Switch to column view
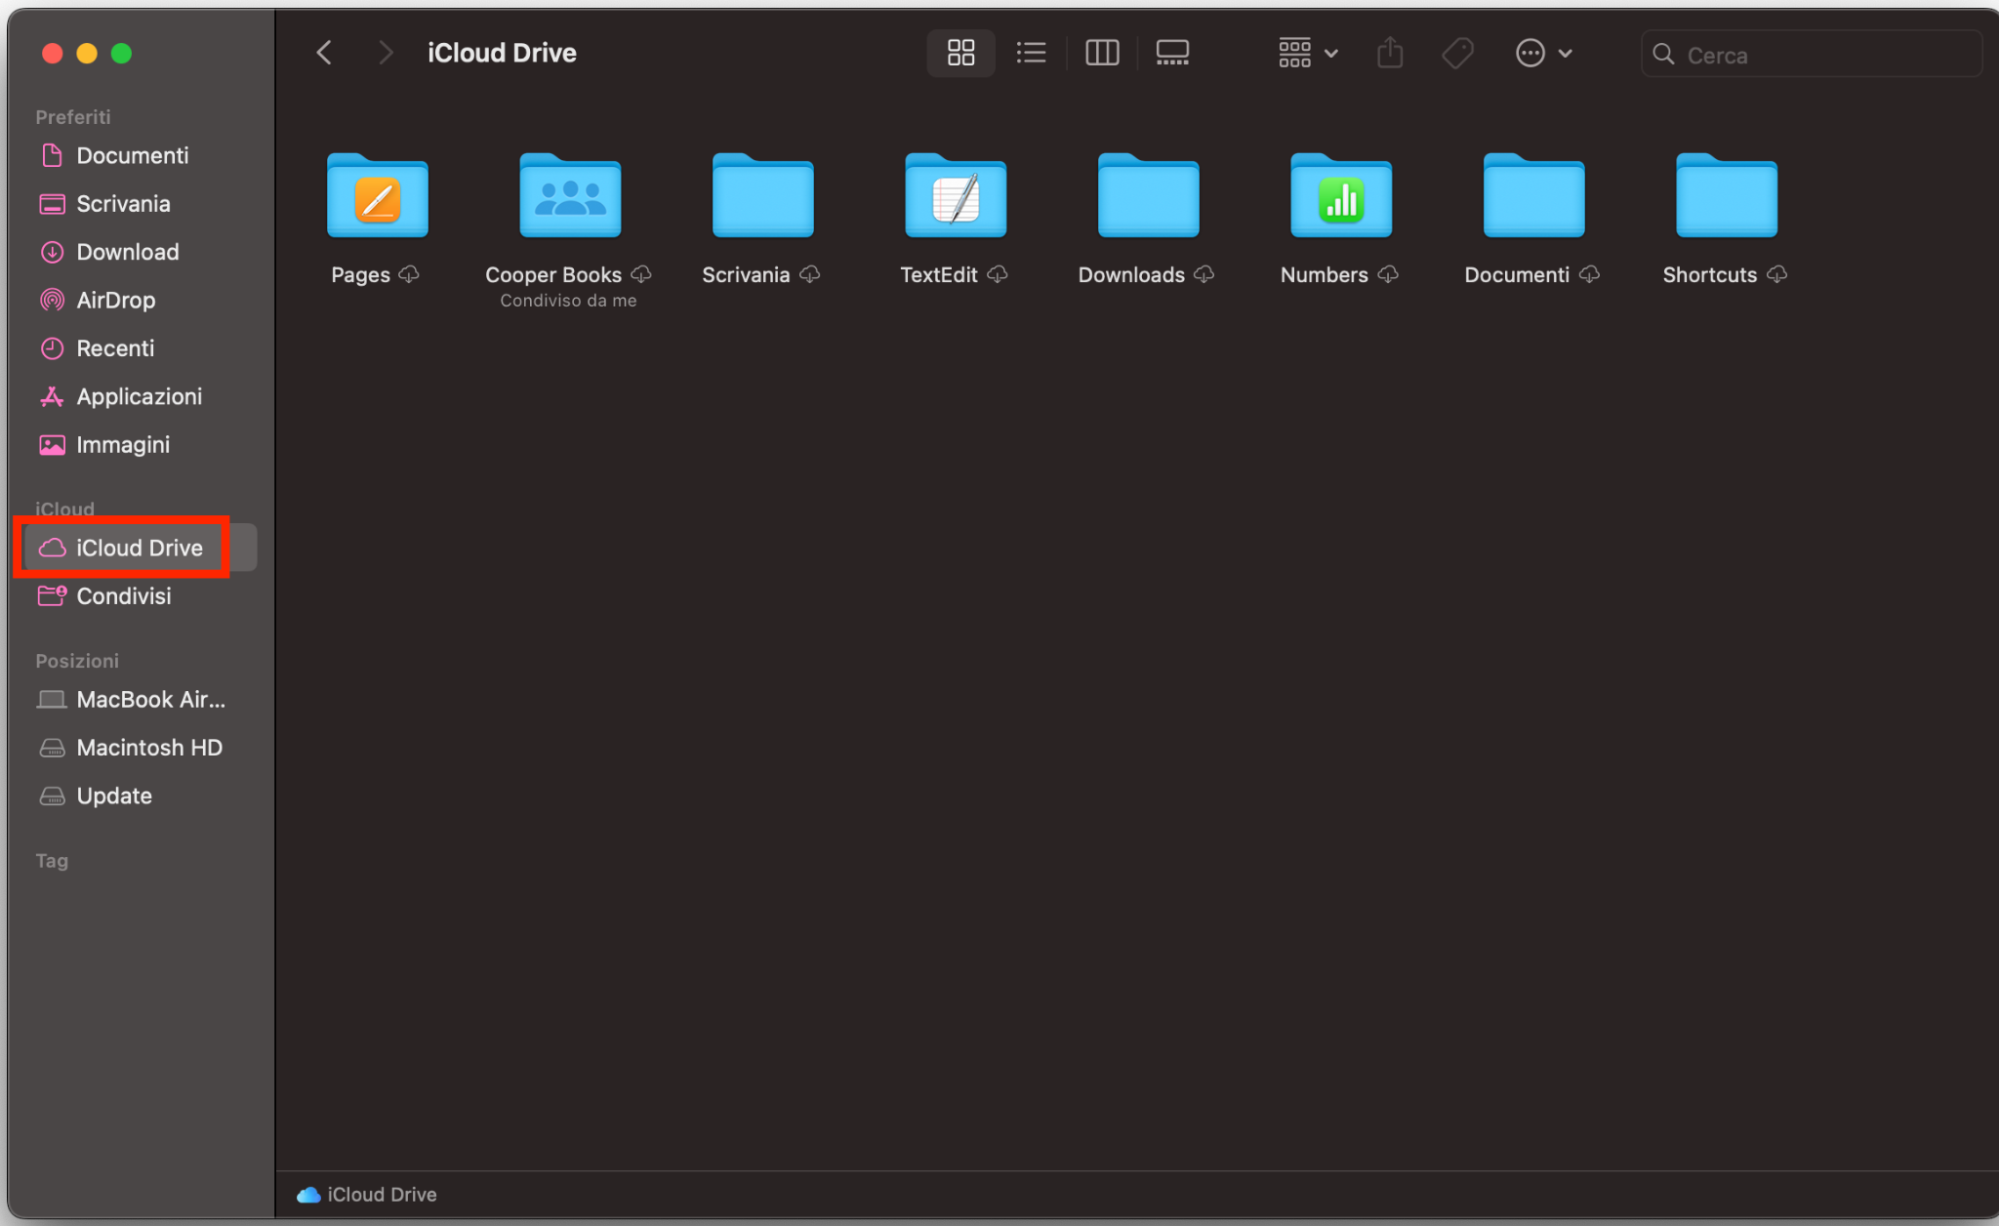Screen dimensions: 1999x1226 [1102, 53]
